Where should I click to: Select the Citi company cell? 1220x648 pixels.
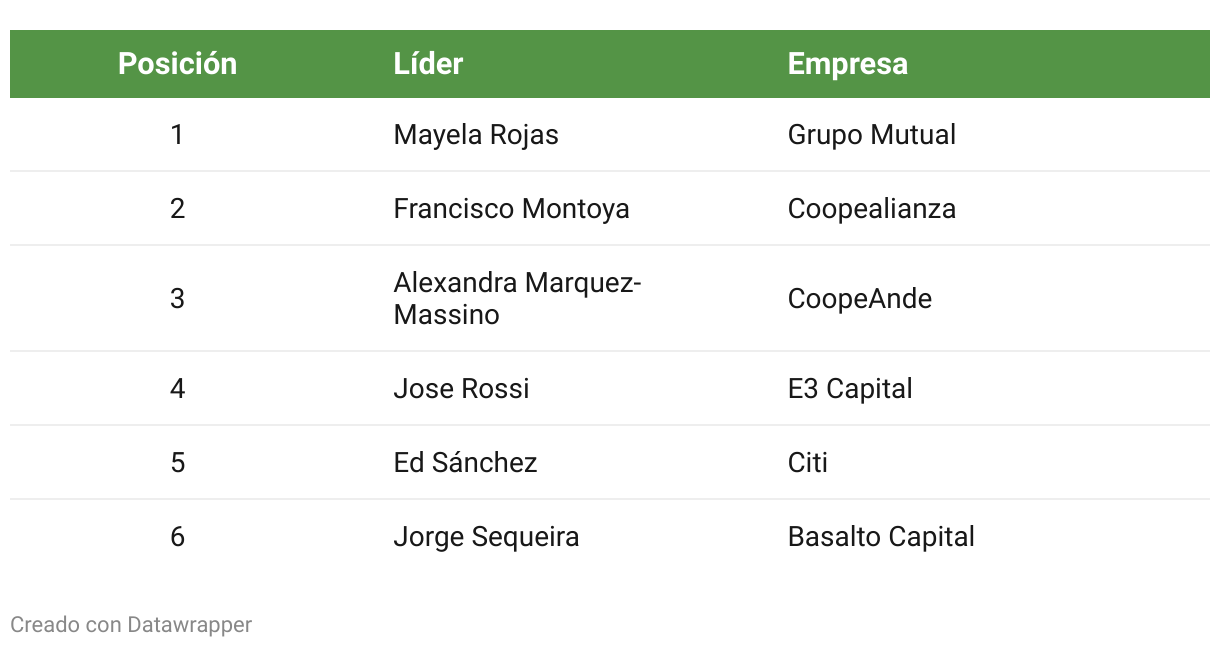point(808,463)
